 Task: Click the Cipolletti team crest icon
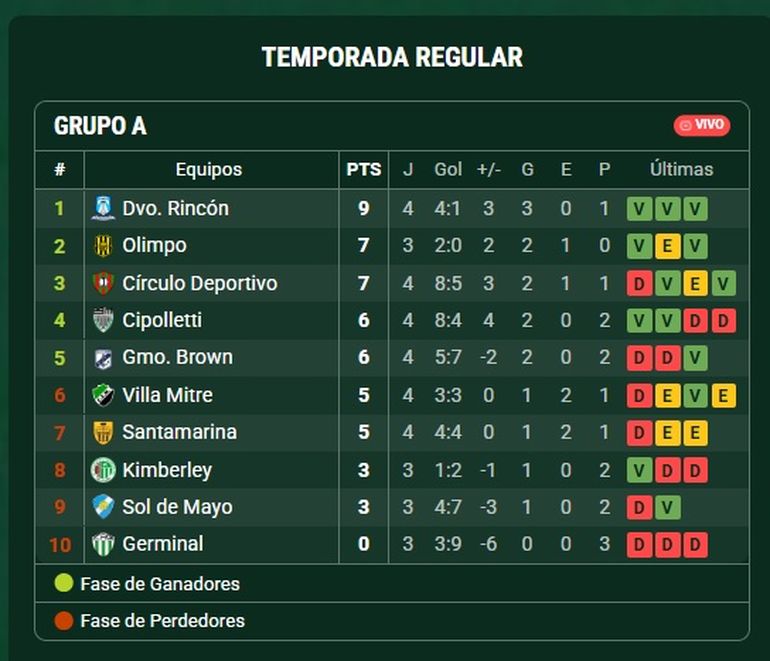pos(103,321)
